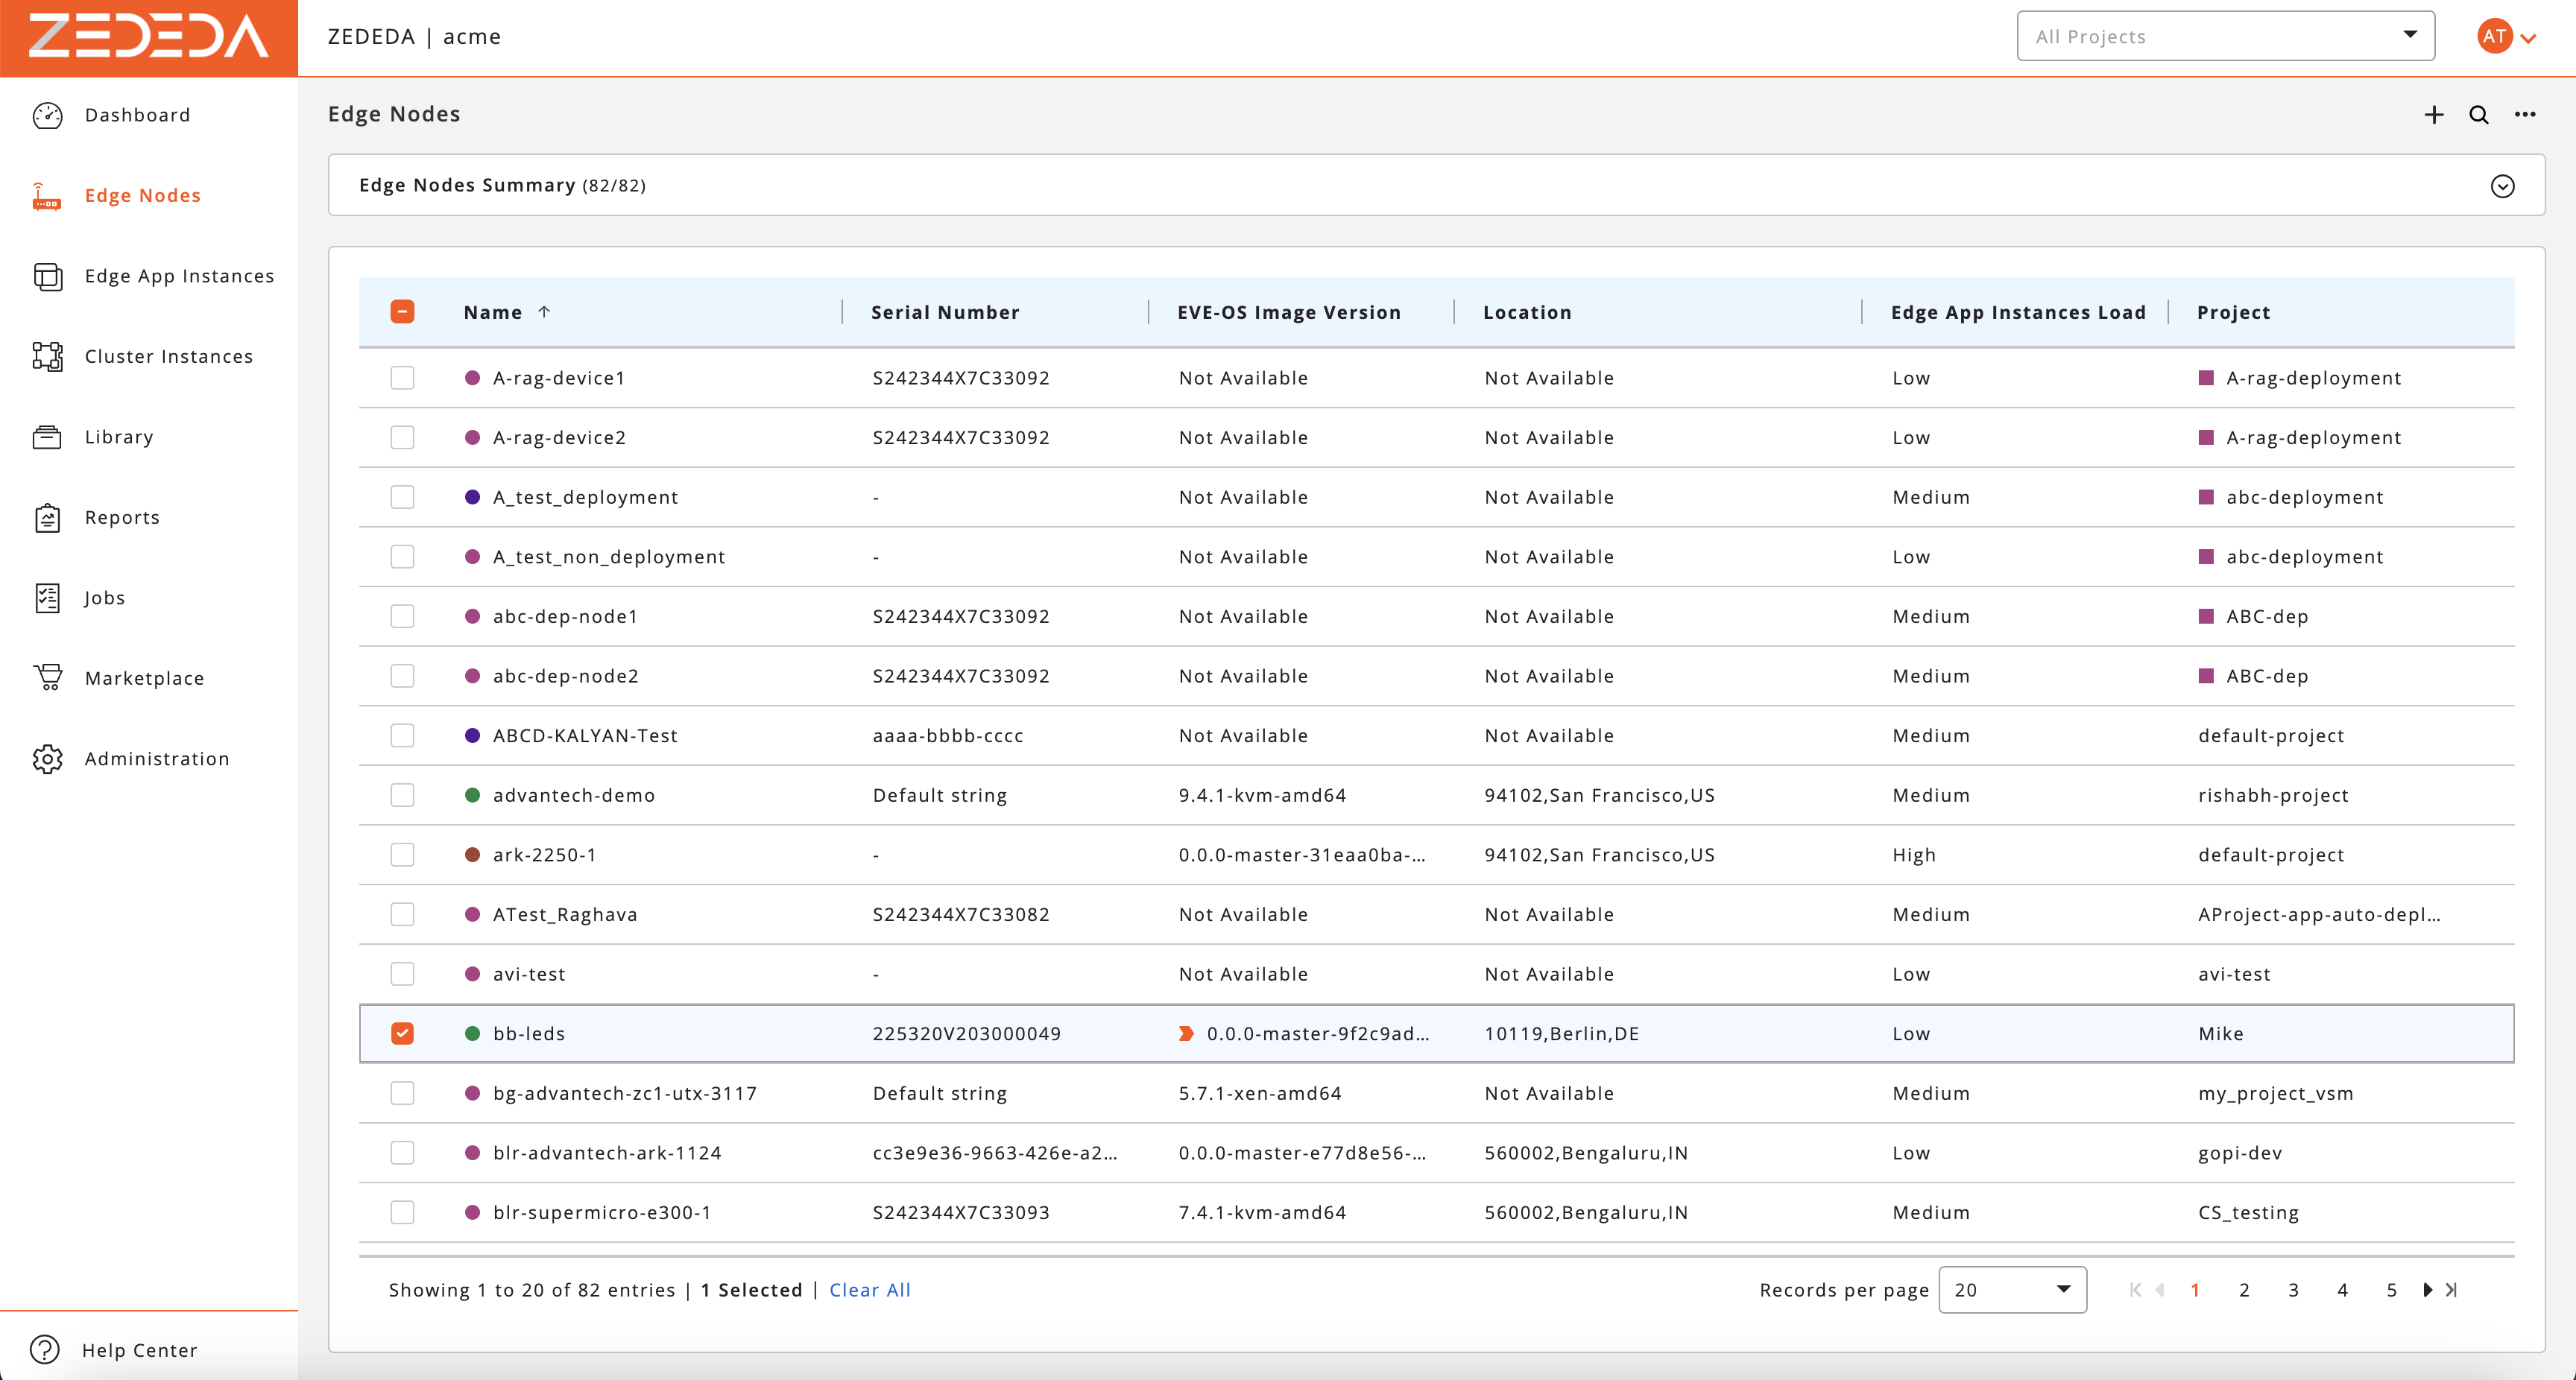Open the AT user account menu

2504,36
